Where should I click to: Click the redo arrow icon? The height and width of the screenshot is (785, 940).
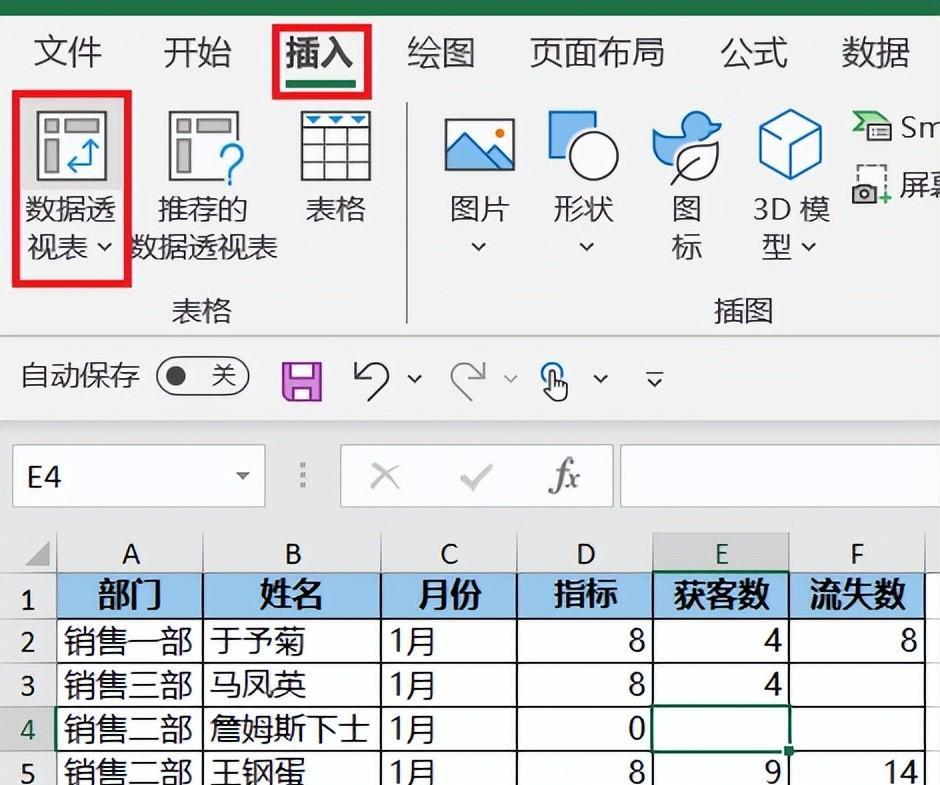click(469, 380)
